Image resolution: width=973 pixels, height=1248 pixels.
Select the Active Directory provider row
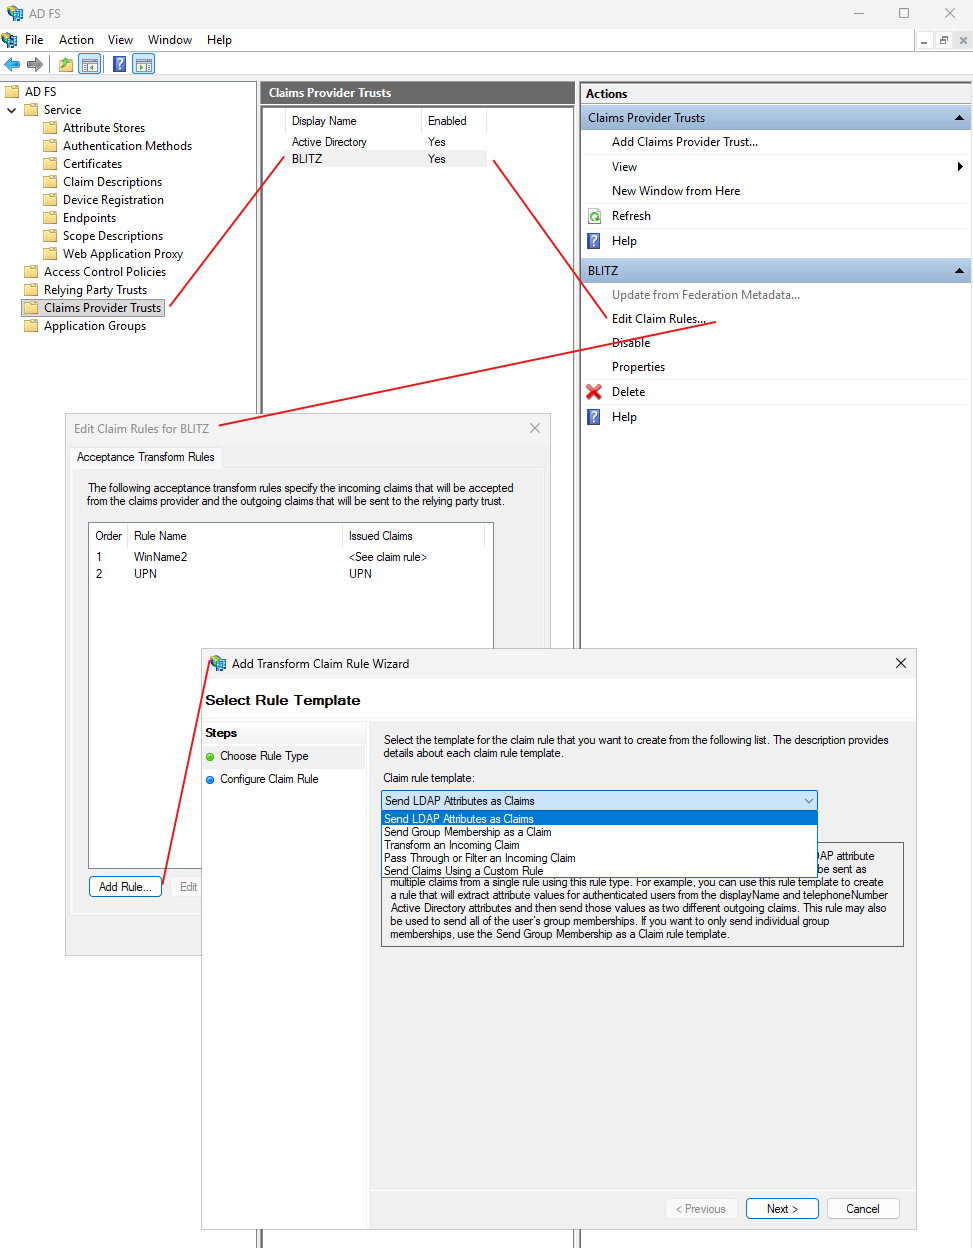point(388,142)
